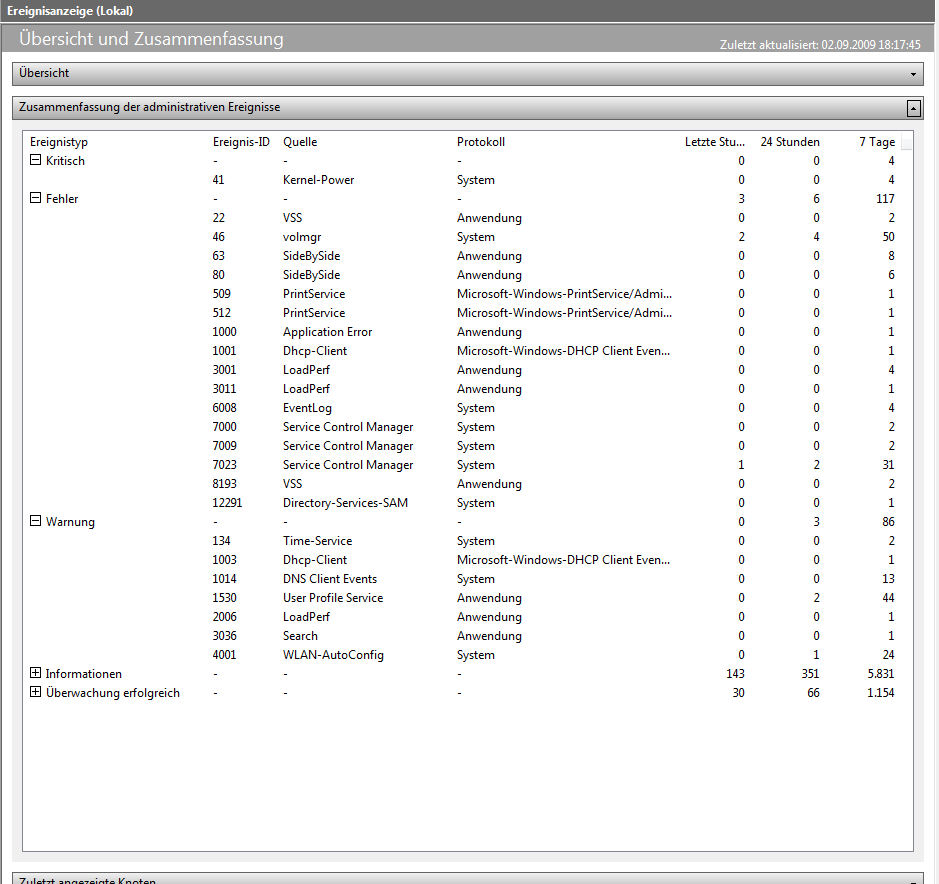The height and width of the screenshot is (884, 939).
Task: Click the Überwachung erfolgreich row label
Action: [x=113, y=693]
